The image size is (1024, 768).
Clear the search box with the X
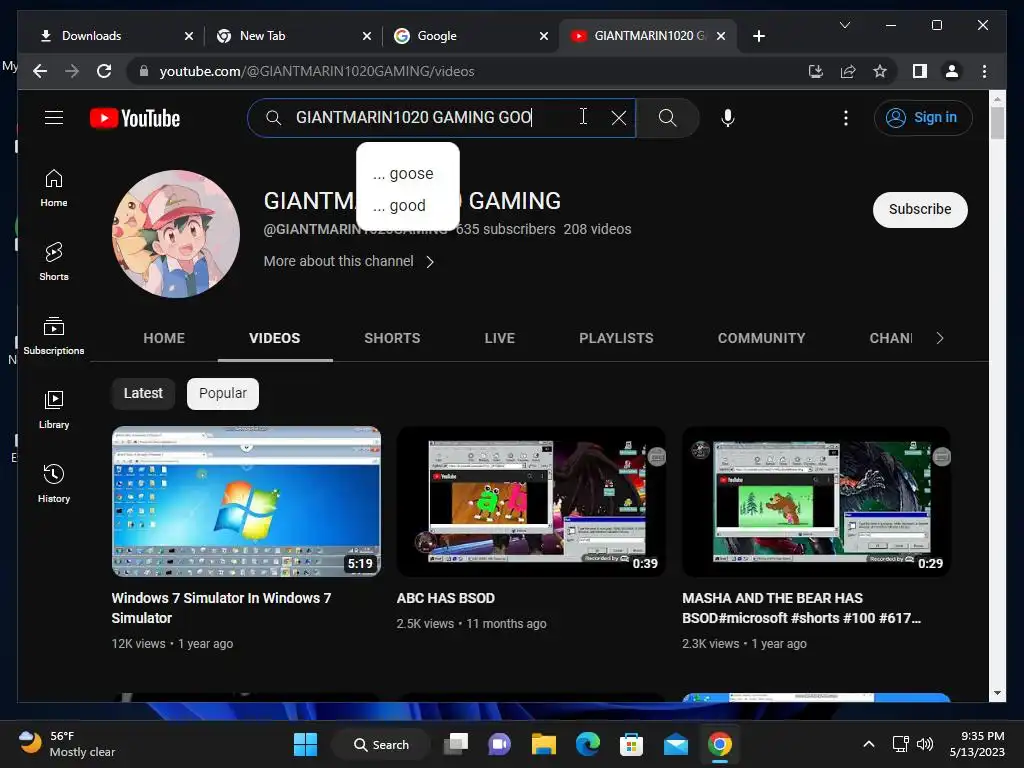coord(618,118)
